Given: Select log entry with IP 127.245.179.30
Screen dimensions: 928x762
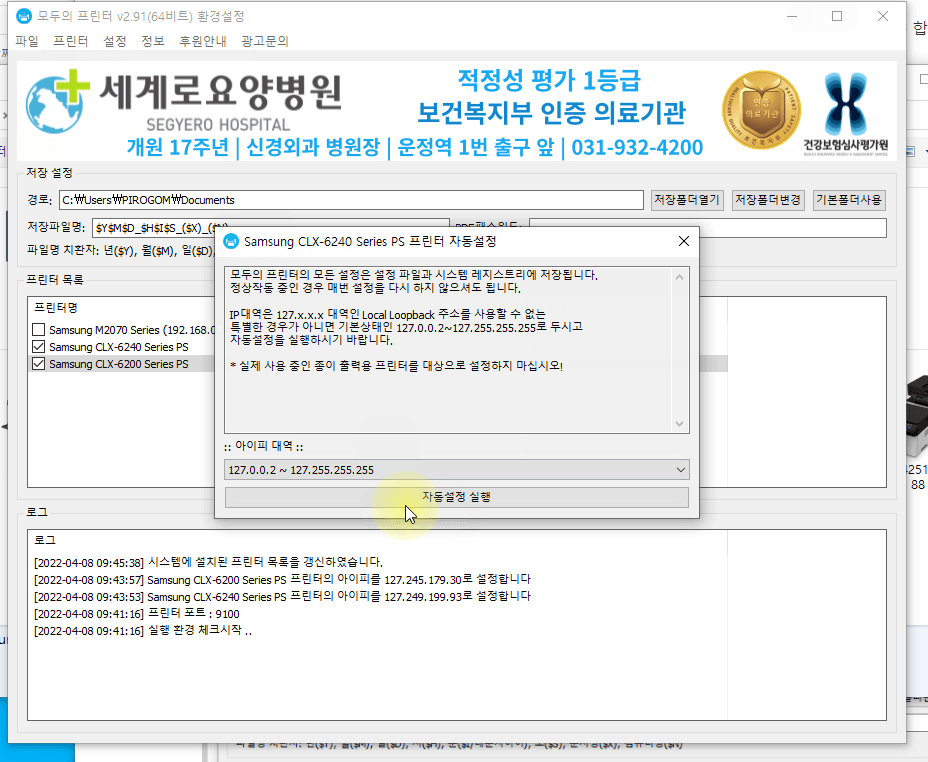Looking at the screenshot, I should [282, 580].
